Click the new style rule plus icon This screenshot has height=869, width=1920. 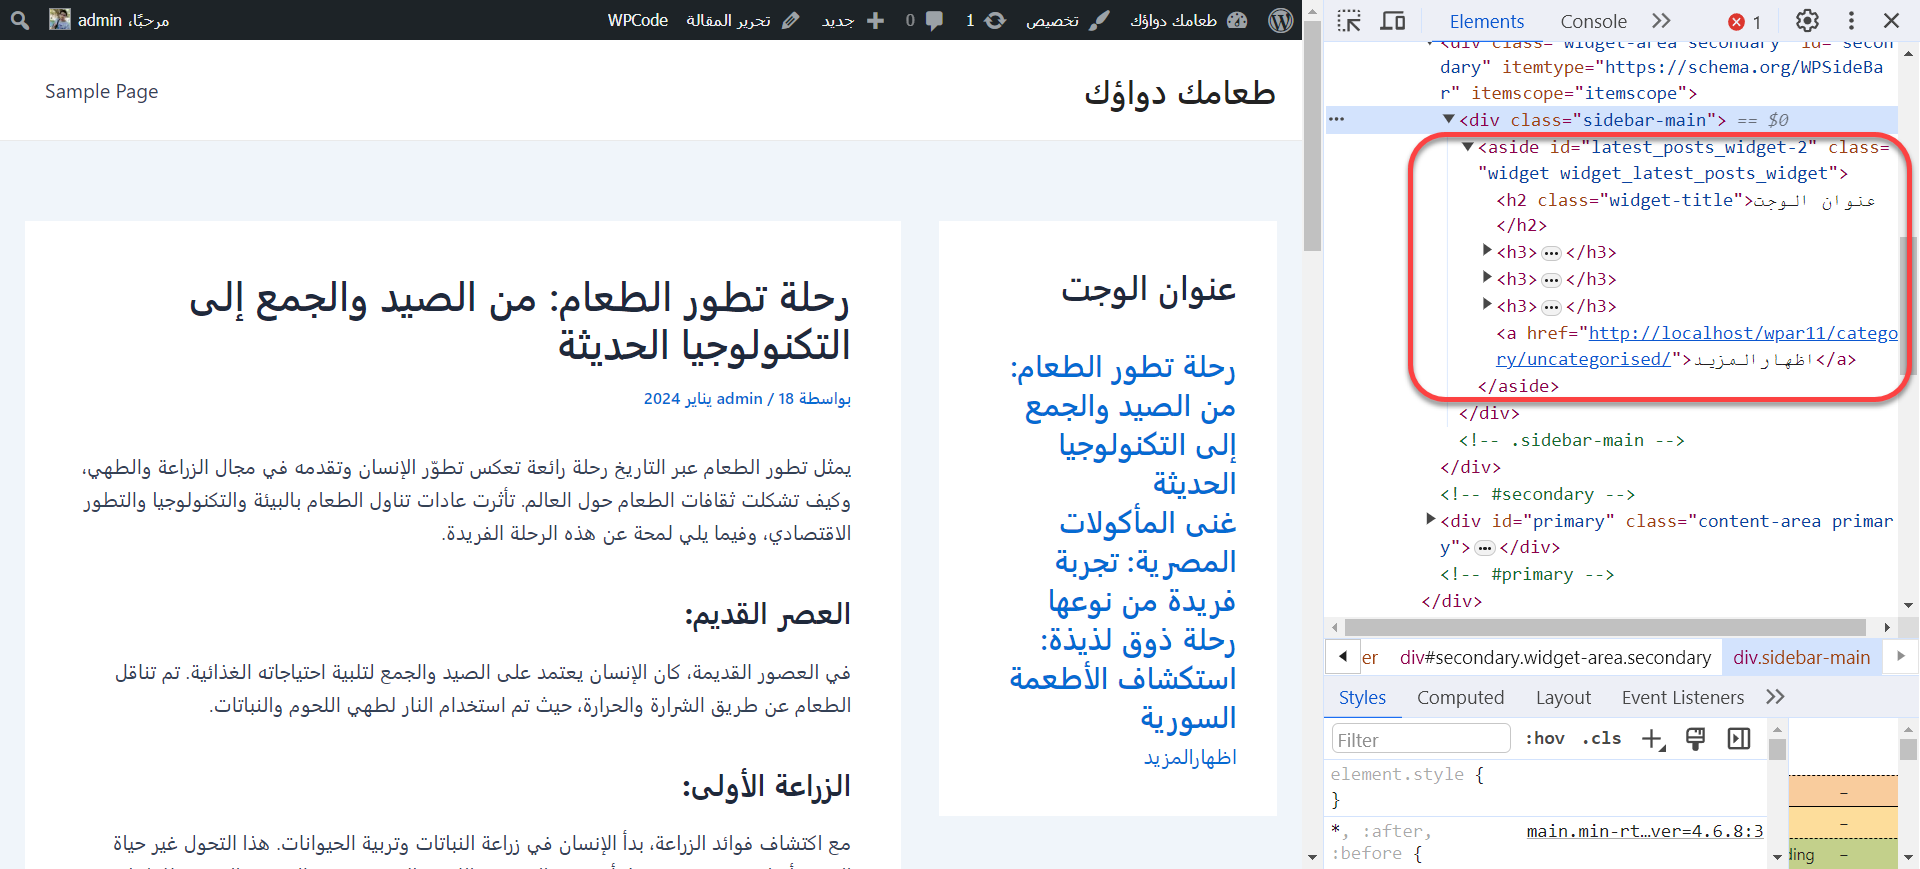[1653, 739]
